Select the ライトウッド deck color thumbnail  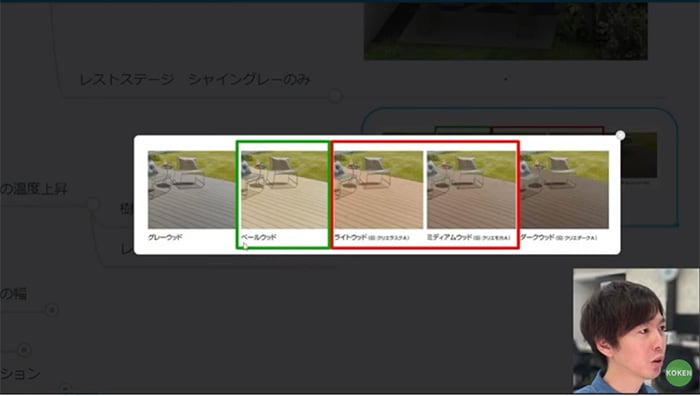point(378,190)
